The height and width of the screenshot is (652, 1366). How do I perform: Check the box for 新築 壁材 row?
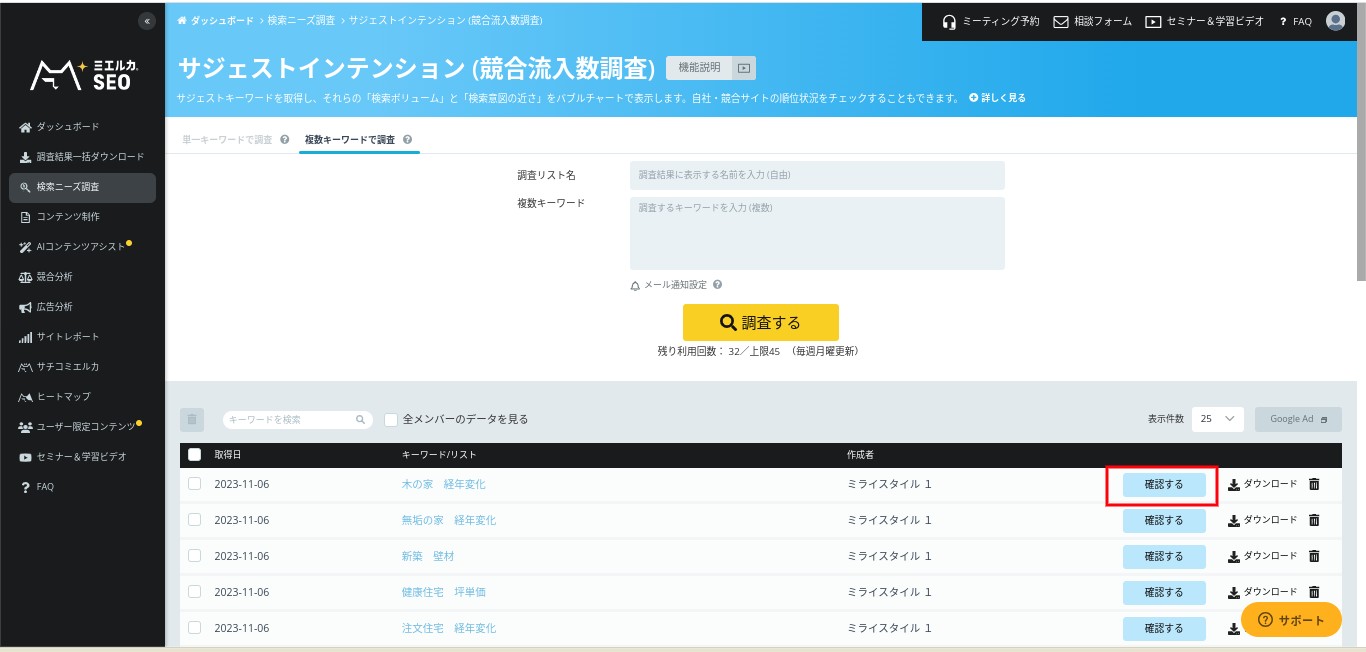pyautogui.click(x=195, y=556)
